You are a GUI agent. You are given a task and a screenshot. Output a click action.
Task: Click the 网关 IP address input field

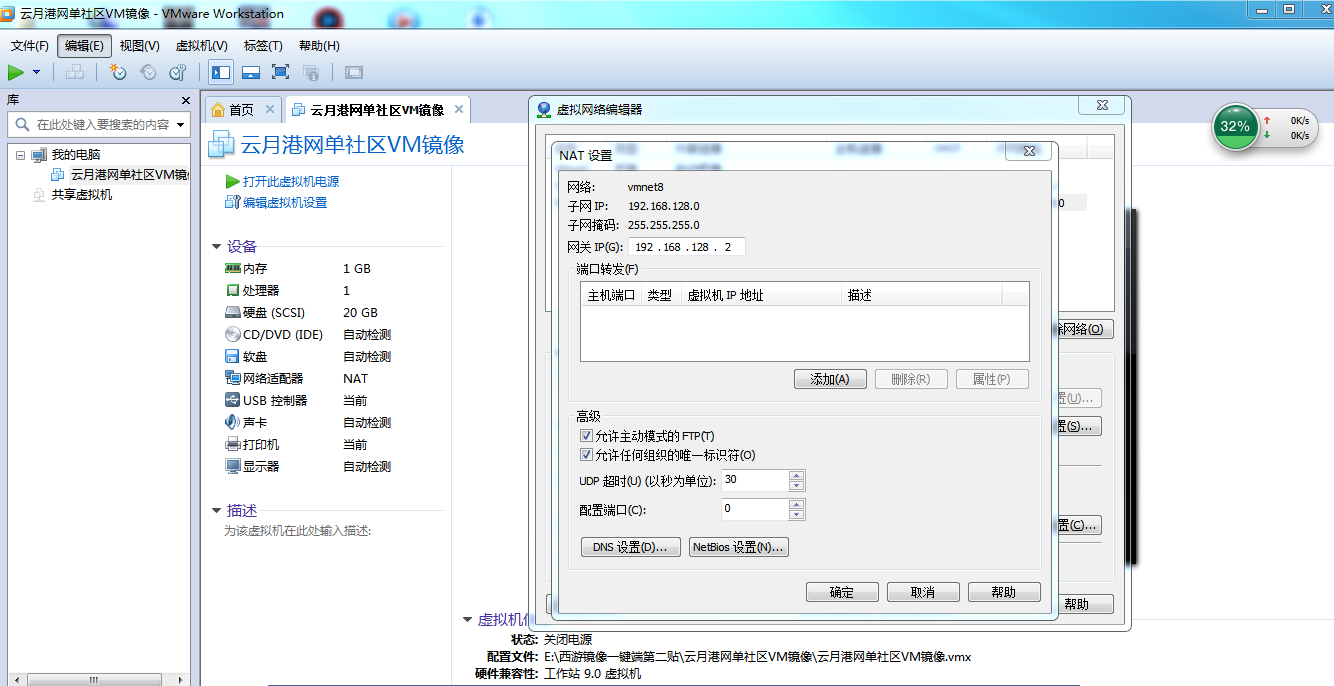685,247
